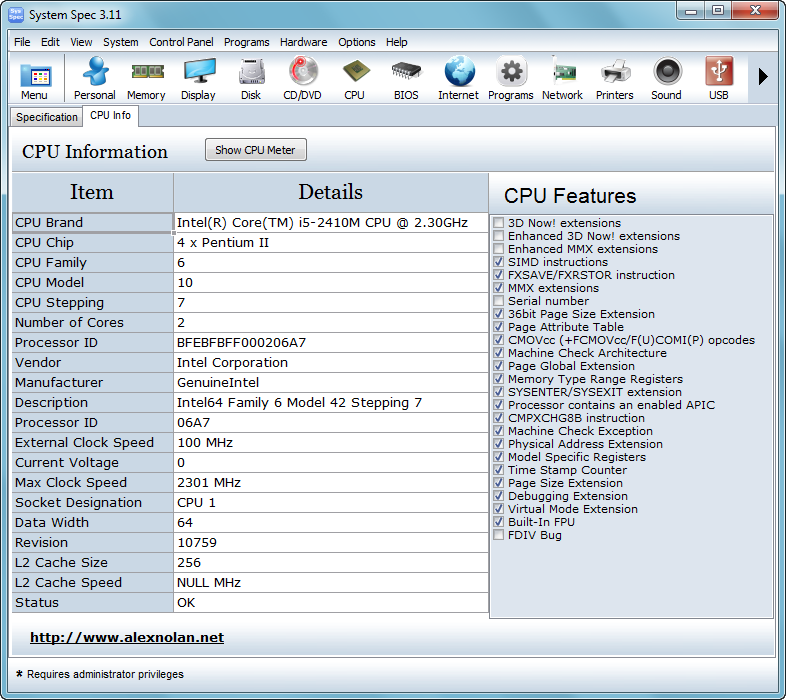Minimize the System Spec window
786x700 pixels.
[691, 11]
